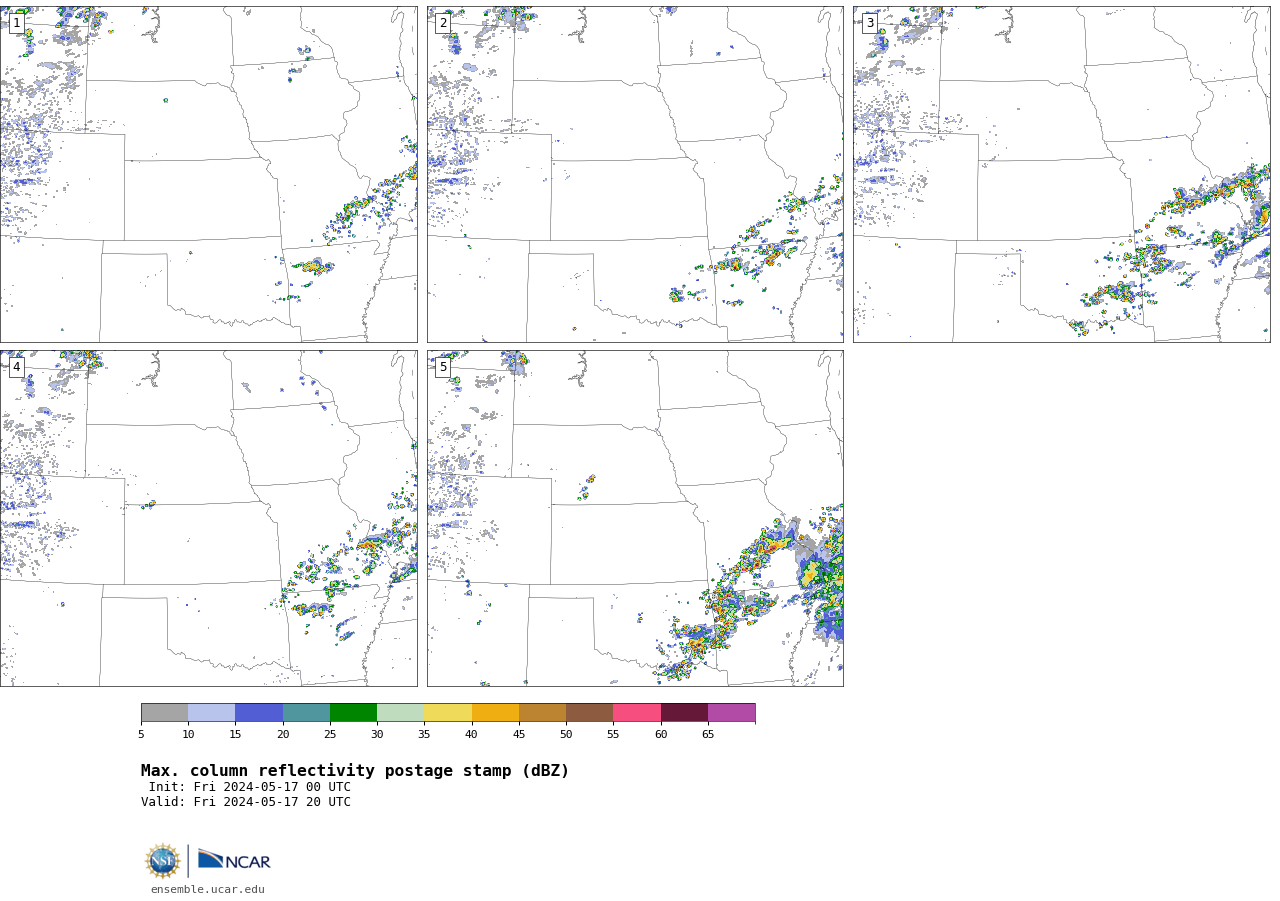Click the purple 65+ dBZ swatch

[731, 713]
